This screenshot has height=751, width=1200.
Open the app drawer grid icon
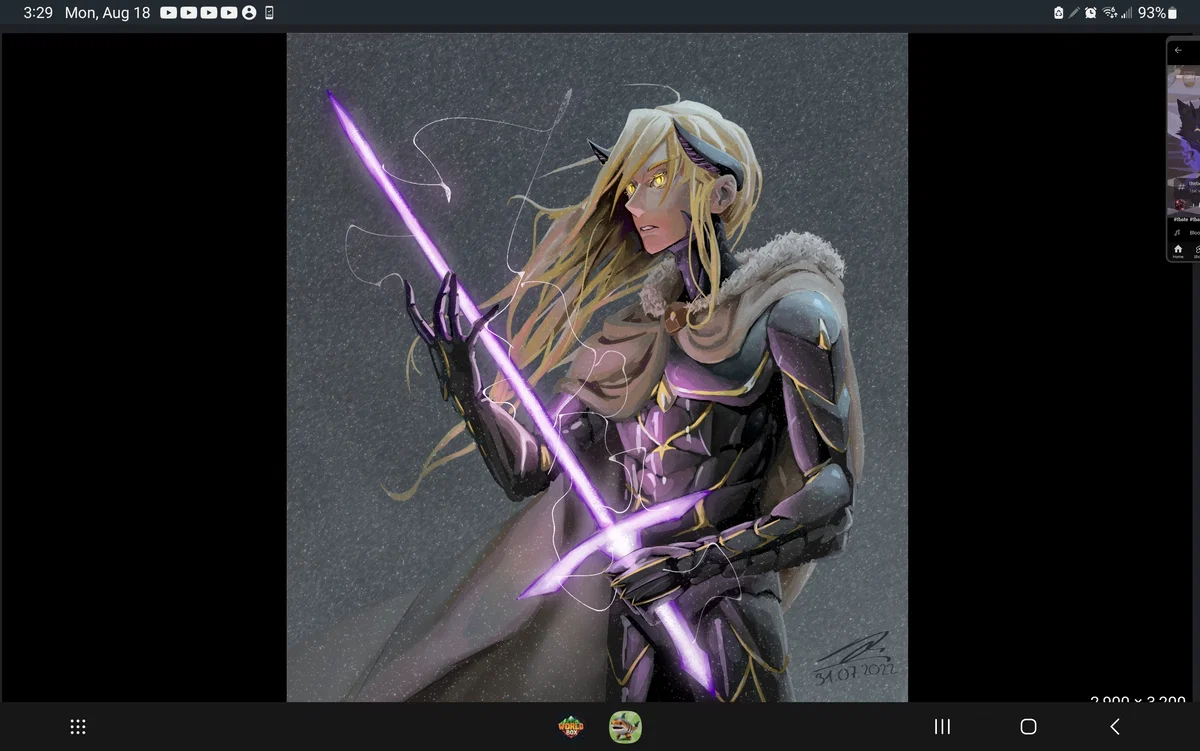(x=78, y=727)
